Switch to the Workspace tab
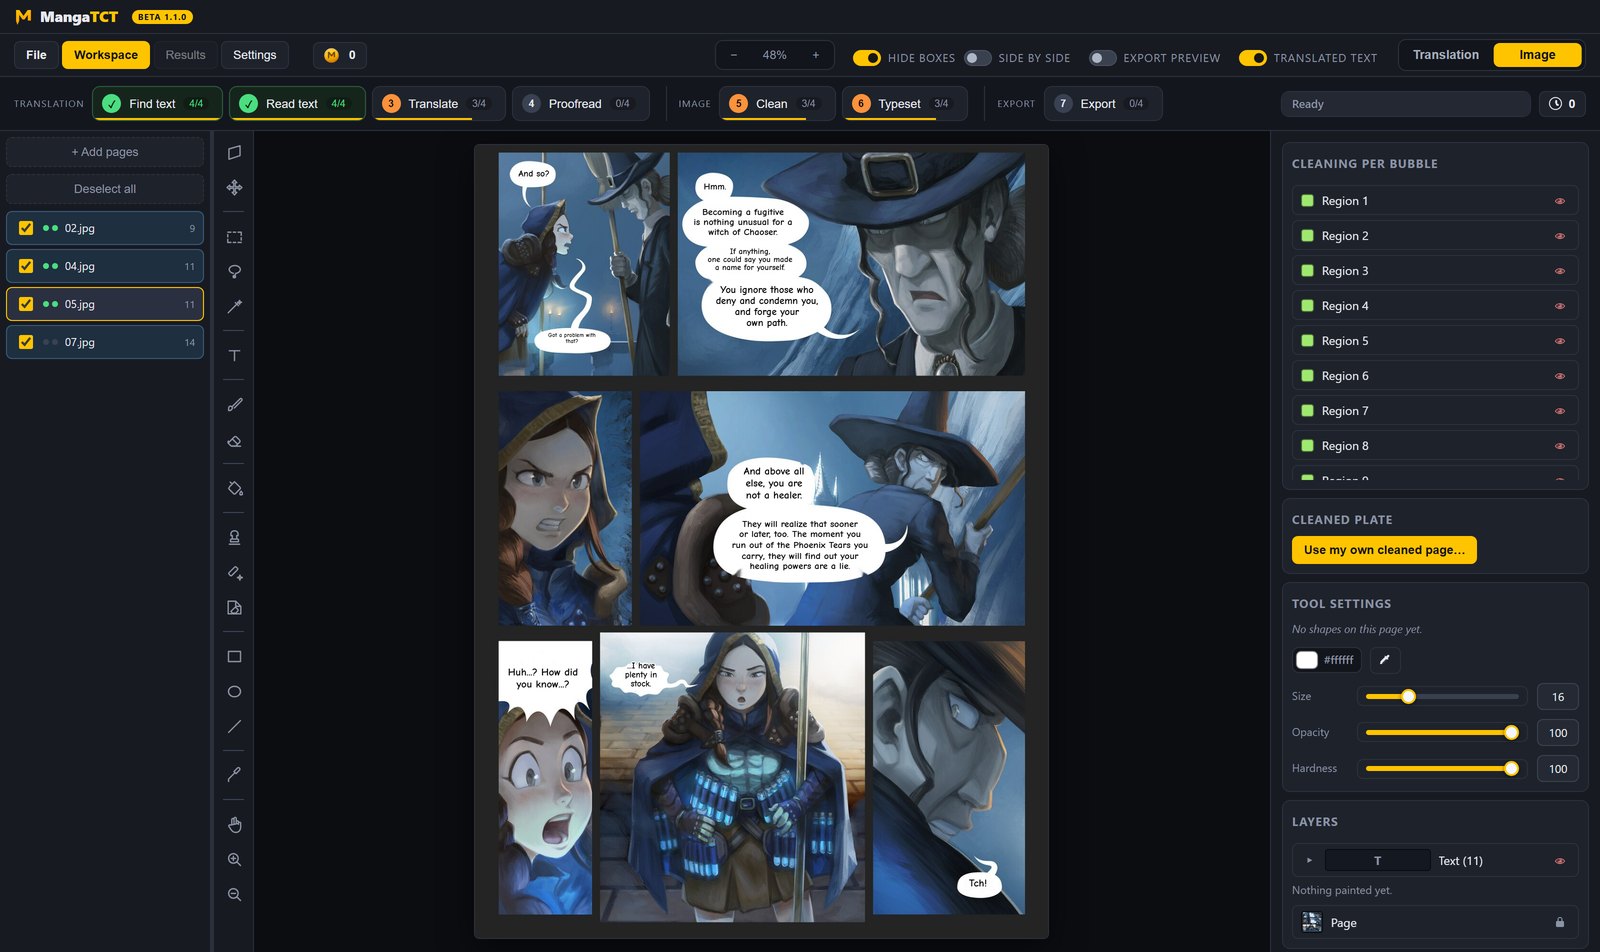 click(x=106, y=55)
